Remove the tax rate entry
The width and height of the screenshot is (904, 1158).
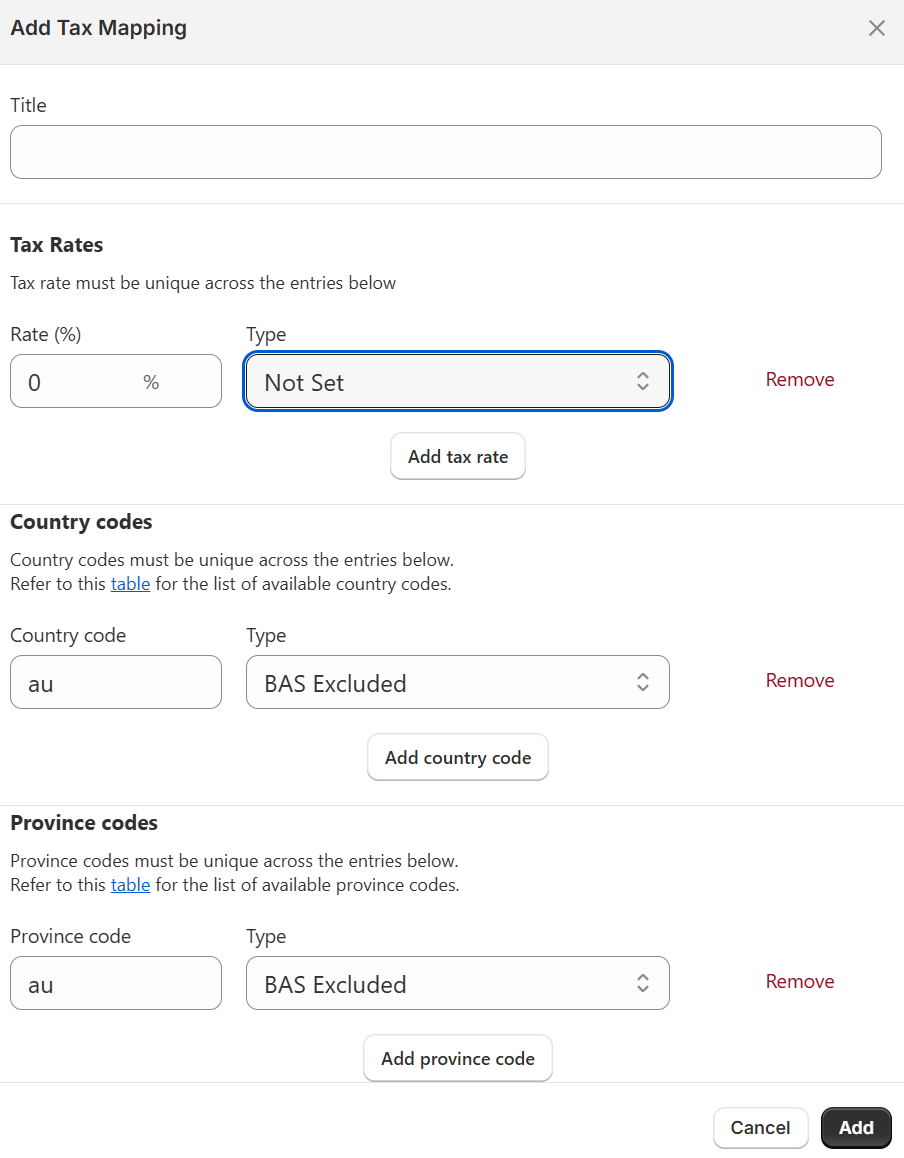[x=800, y=379]
